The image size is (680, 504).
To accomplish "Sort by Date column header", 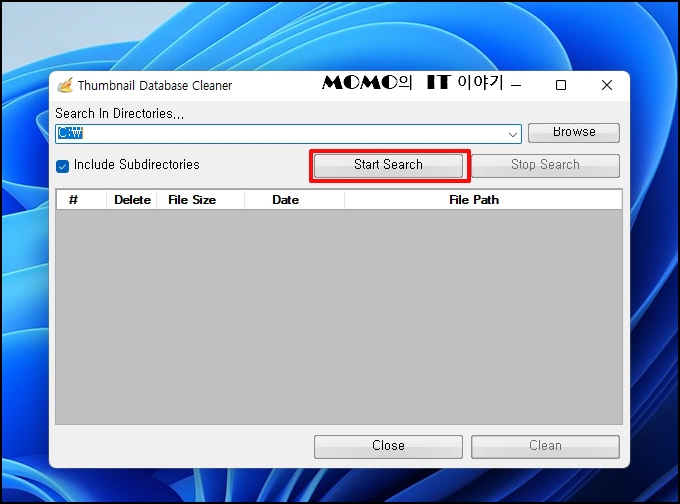I will pos(294,200).
